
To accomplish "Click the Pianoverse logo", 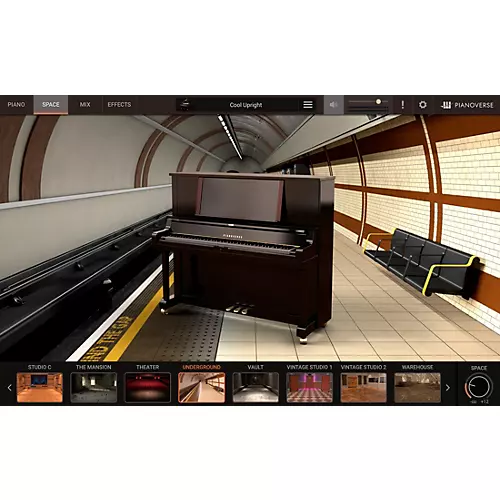I will pyautogui.click(x=467, y=105).
